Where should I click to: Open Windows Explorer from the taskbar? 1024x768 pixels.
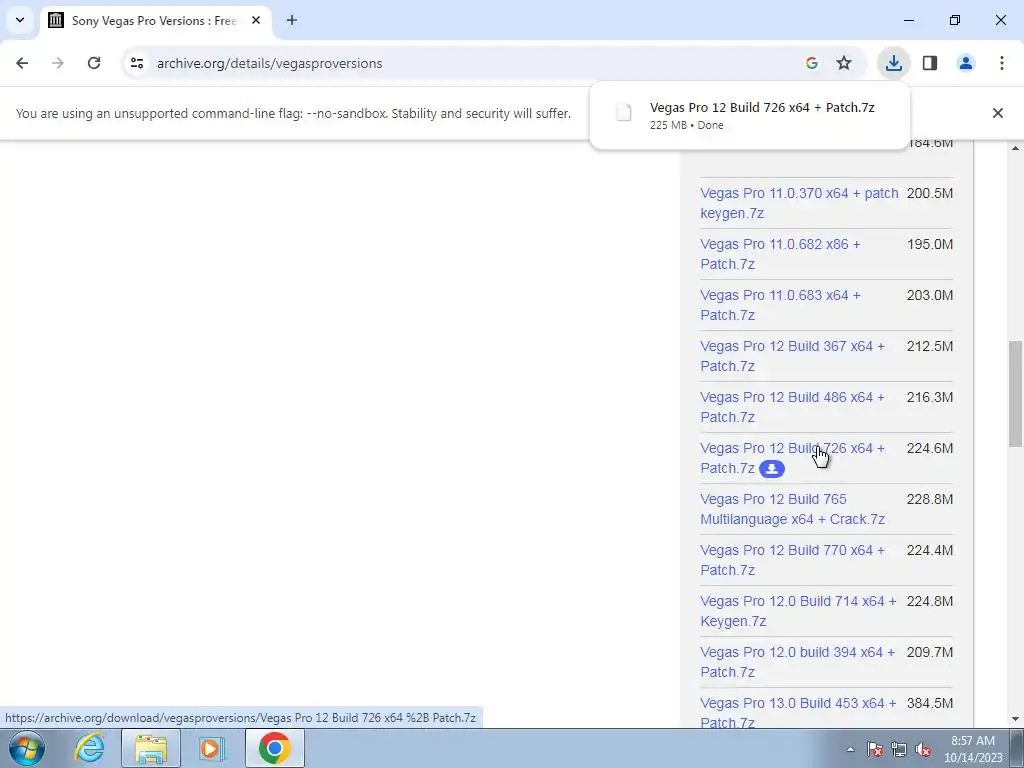pos(151,748)
